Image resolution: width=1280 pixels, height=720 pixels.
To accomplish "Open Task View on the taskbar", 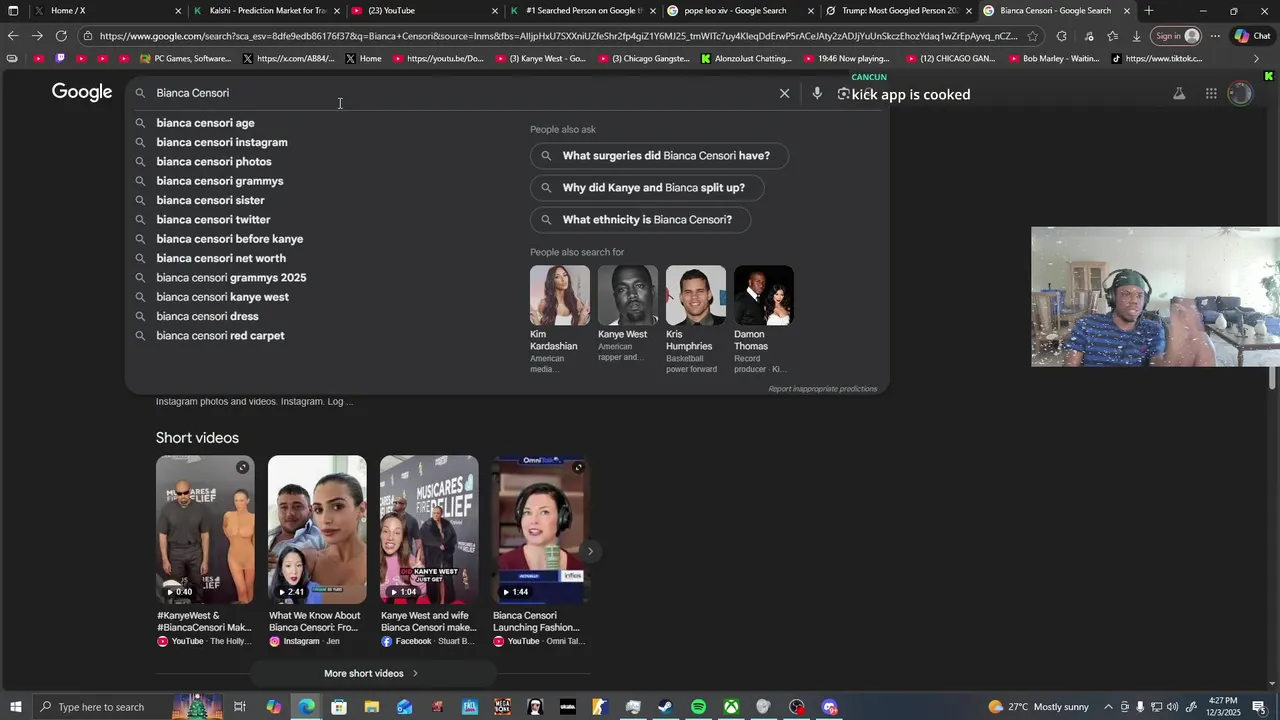I will click(240, 707).
